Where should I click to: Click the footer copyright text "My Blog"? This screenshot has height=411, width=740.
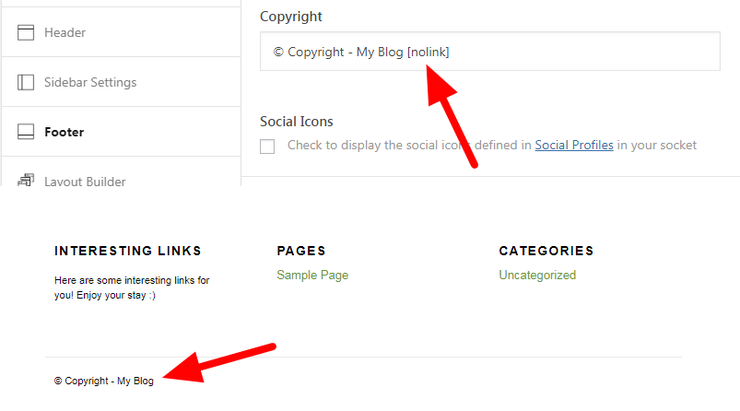[135, 381]
